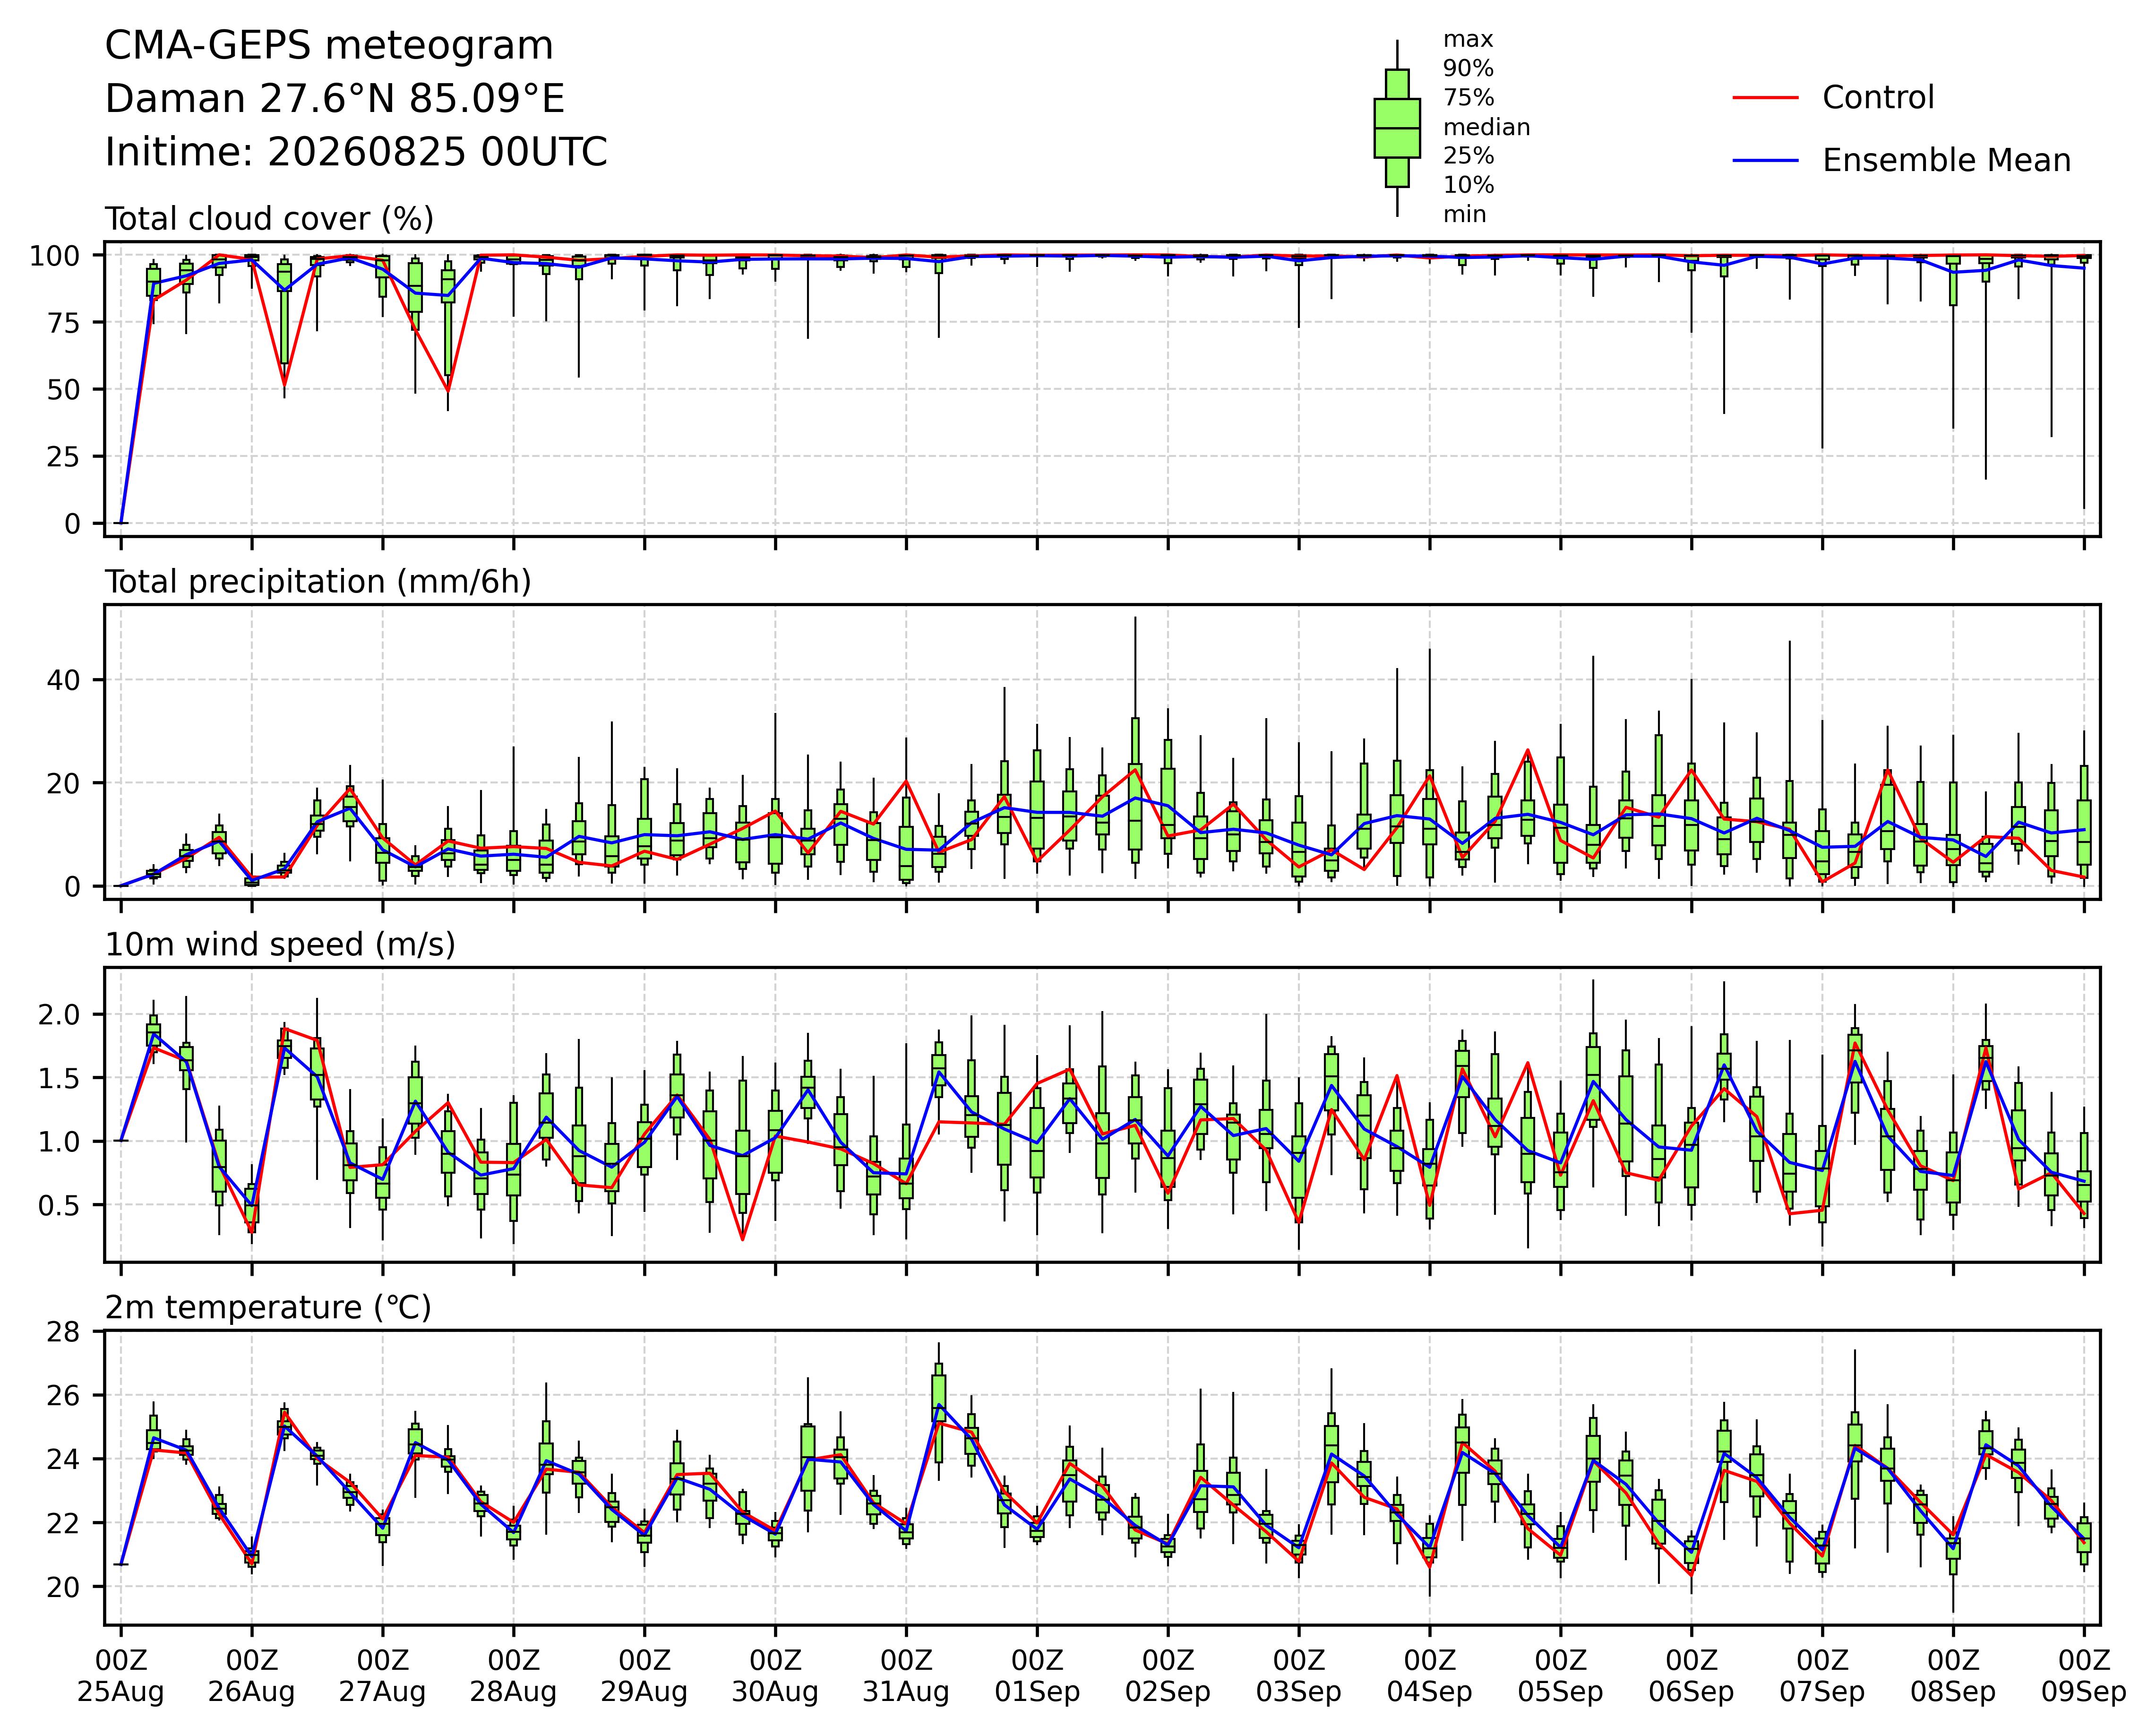
Task: Click the Control legend label
Action: [x=1878, y=98]
